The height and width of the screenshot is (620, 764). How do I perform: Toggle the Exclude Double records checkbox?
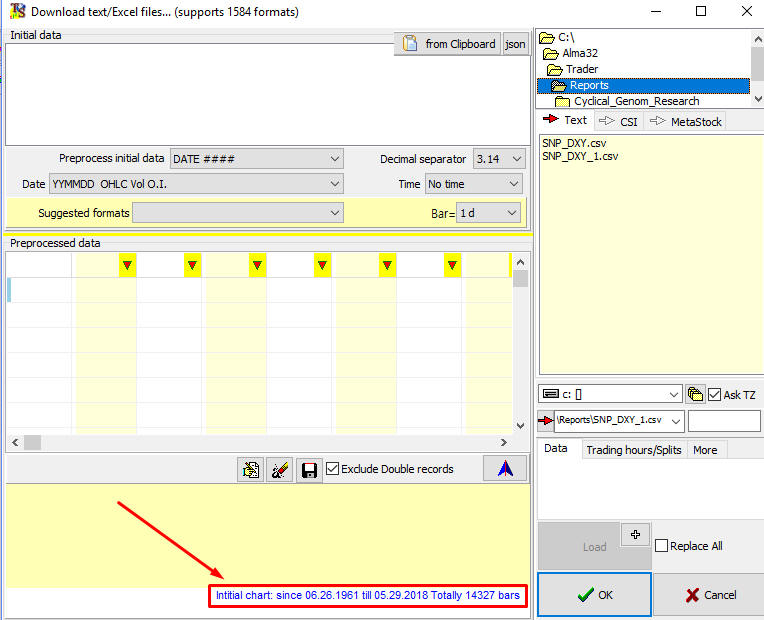[333, 469]
